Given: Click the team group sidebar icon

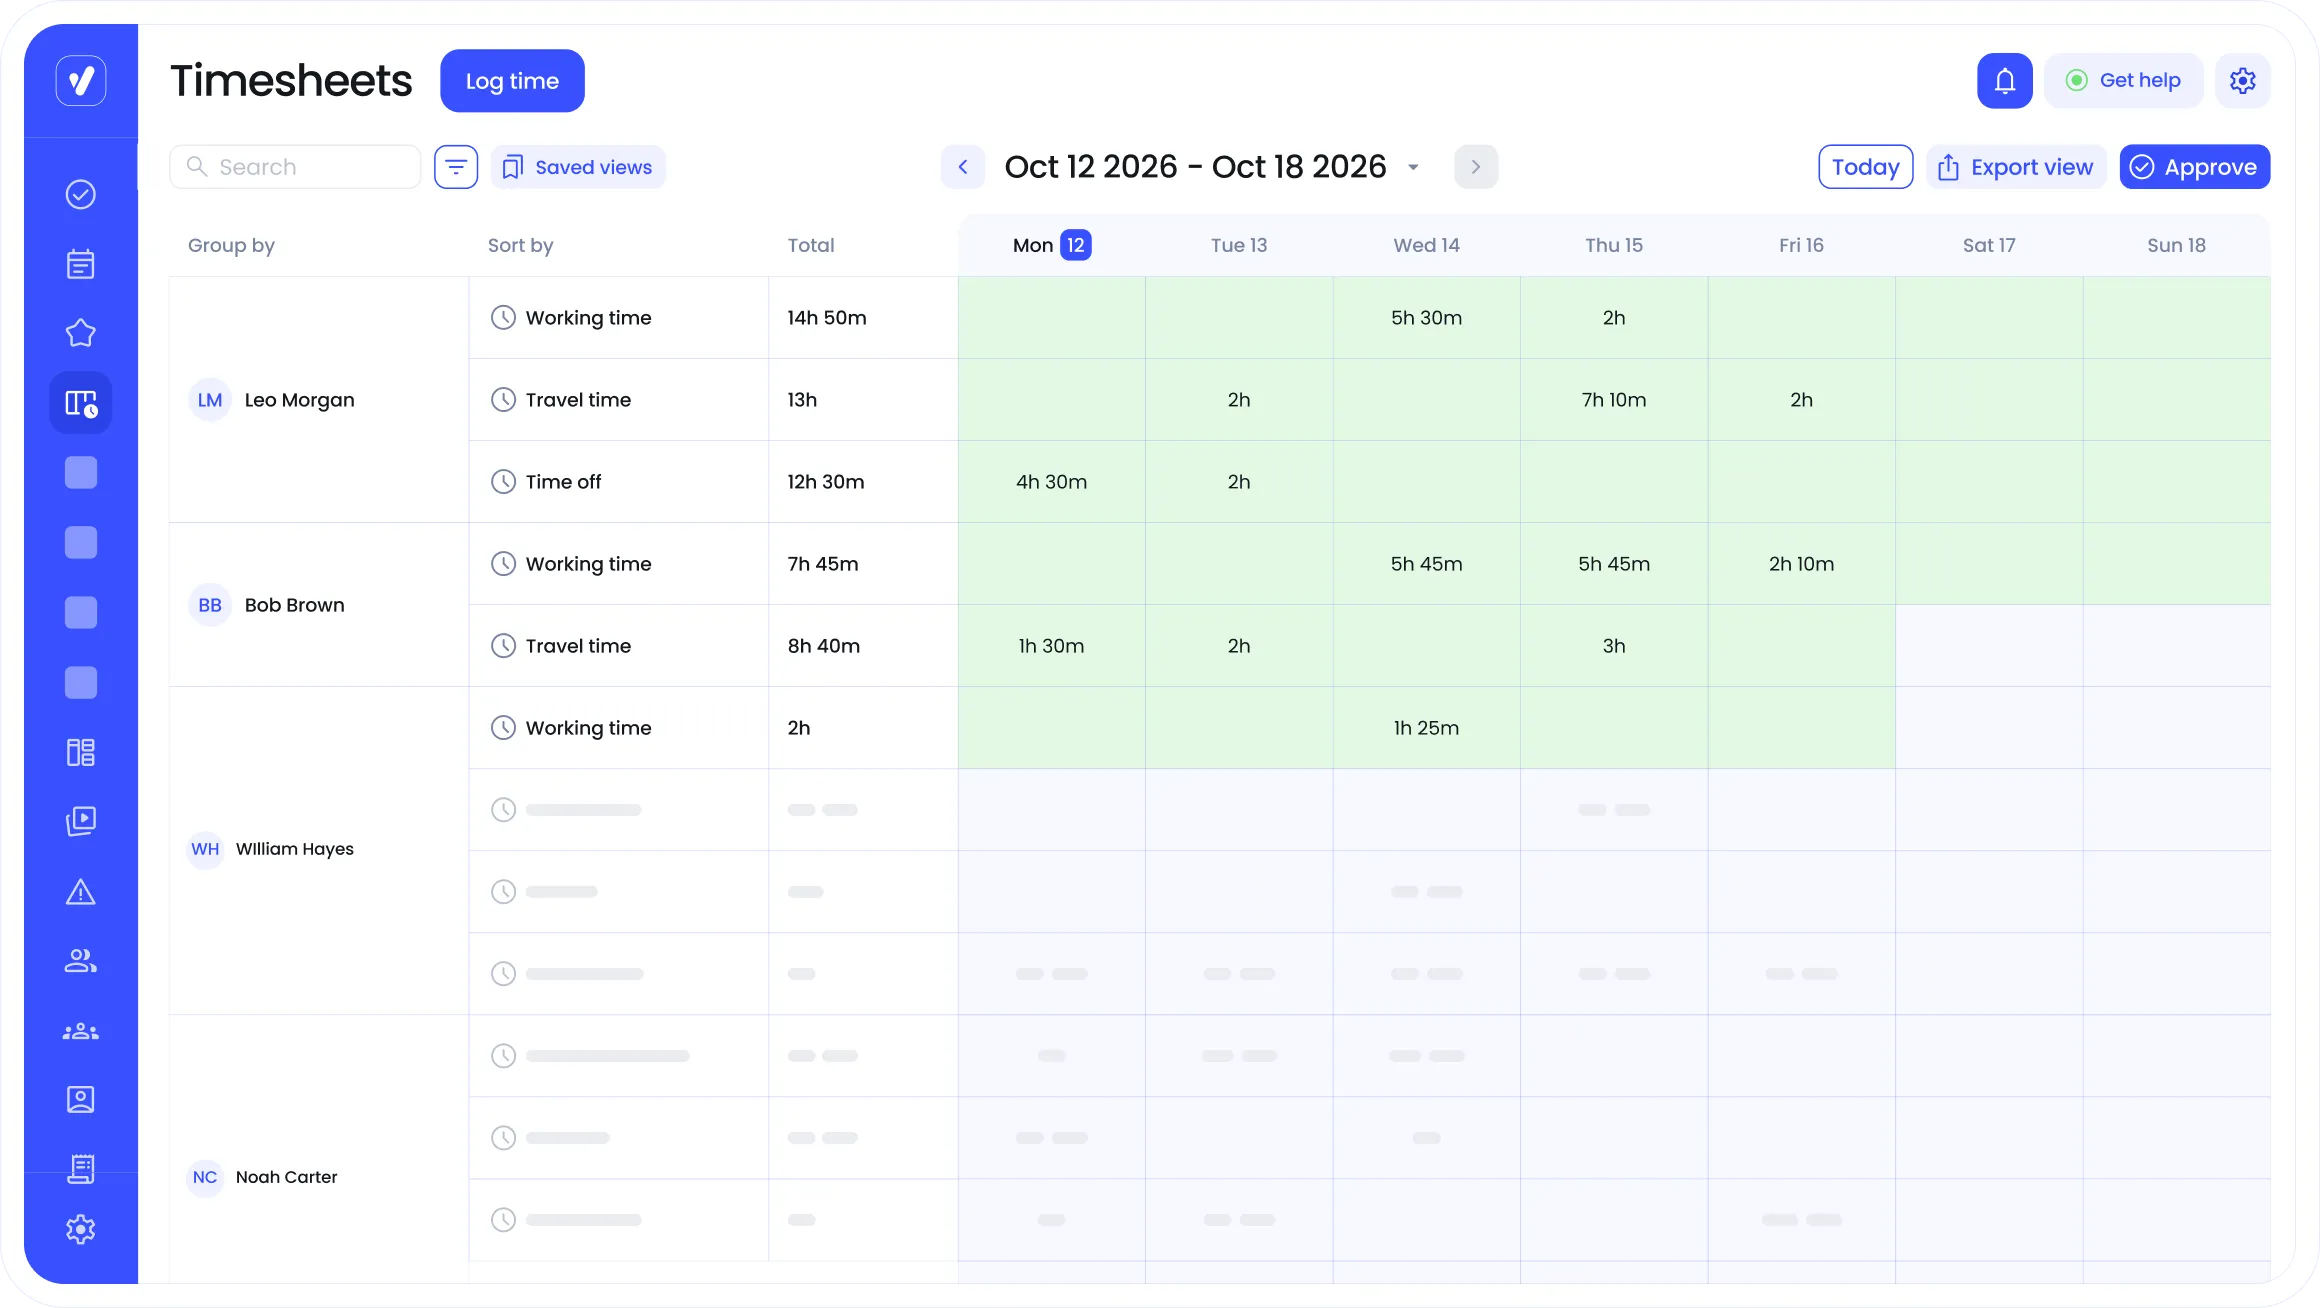Looking at the screenshot, I should (x=81, y=1031).
